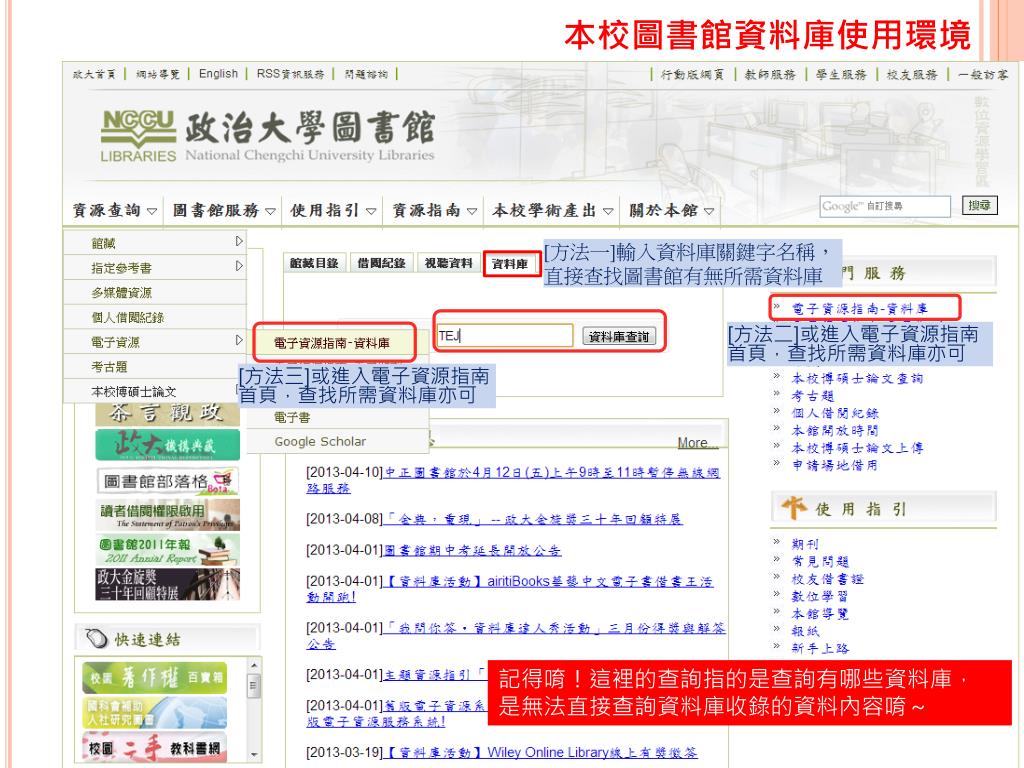The height and width of the screenshot is (768, 1024).
Task: Switch to the 資料庫 tab
Action: 510,264
